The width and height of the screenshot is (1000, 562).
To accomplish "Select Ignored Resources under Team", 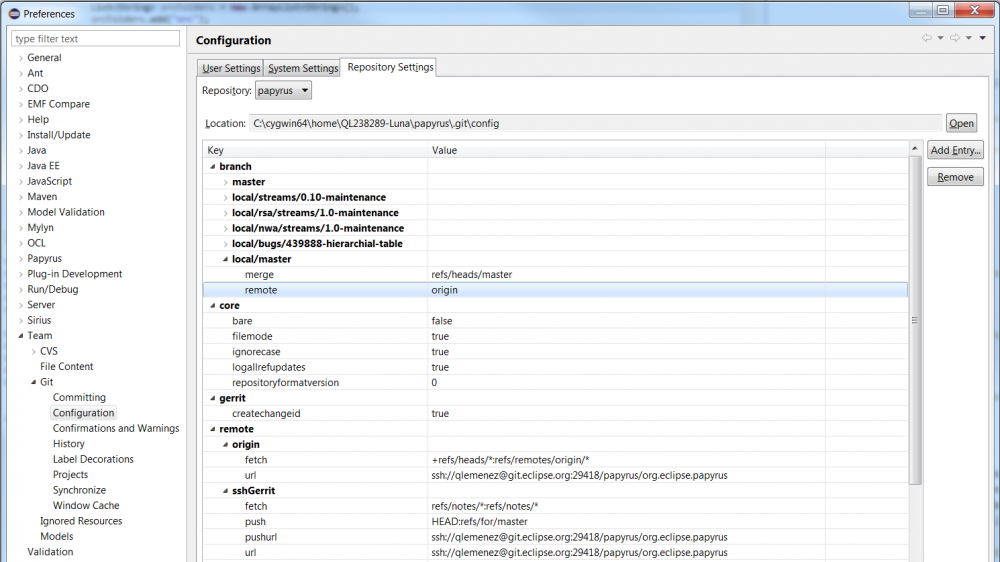I will [x=81, y=521].
